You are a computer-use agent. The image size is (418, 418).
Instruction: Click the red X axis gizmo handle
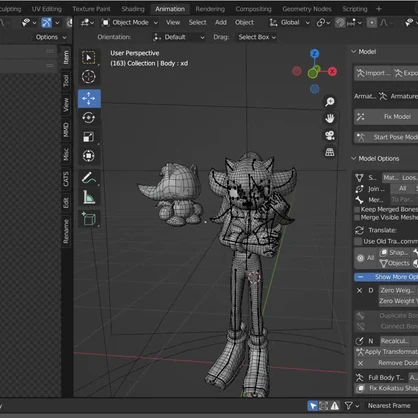coord(332,71)
